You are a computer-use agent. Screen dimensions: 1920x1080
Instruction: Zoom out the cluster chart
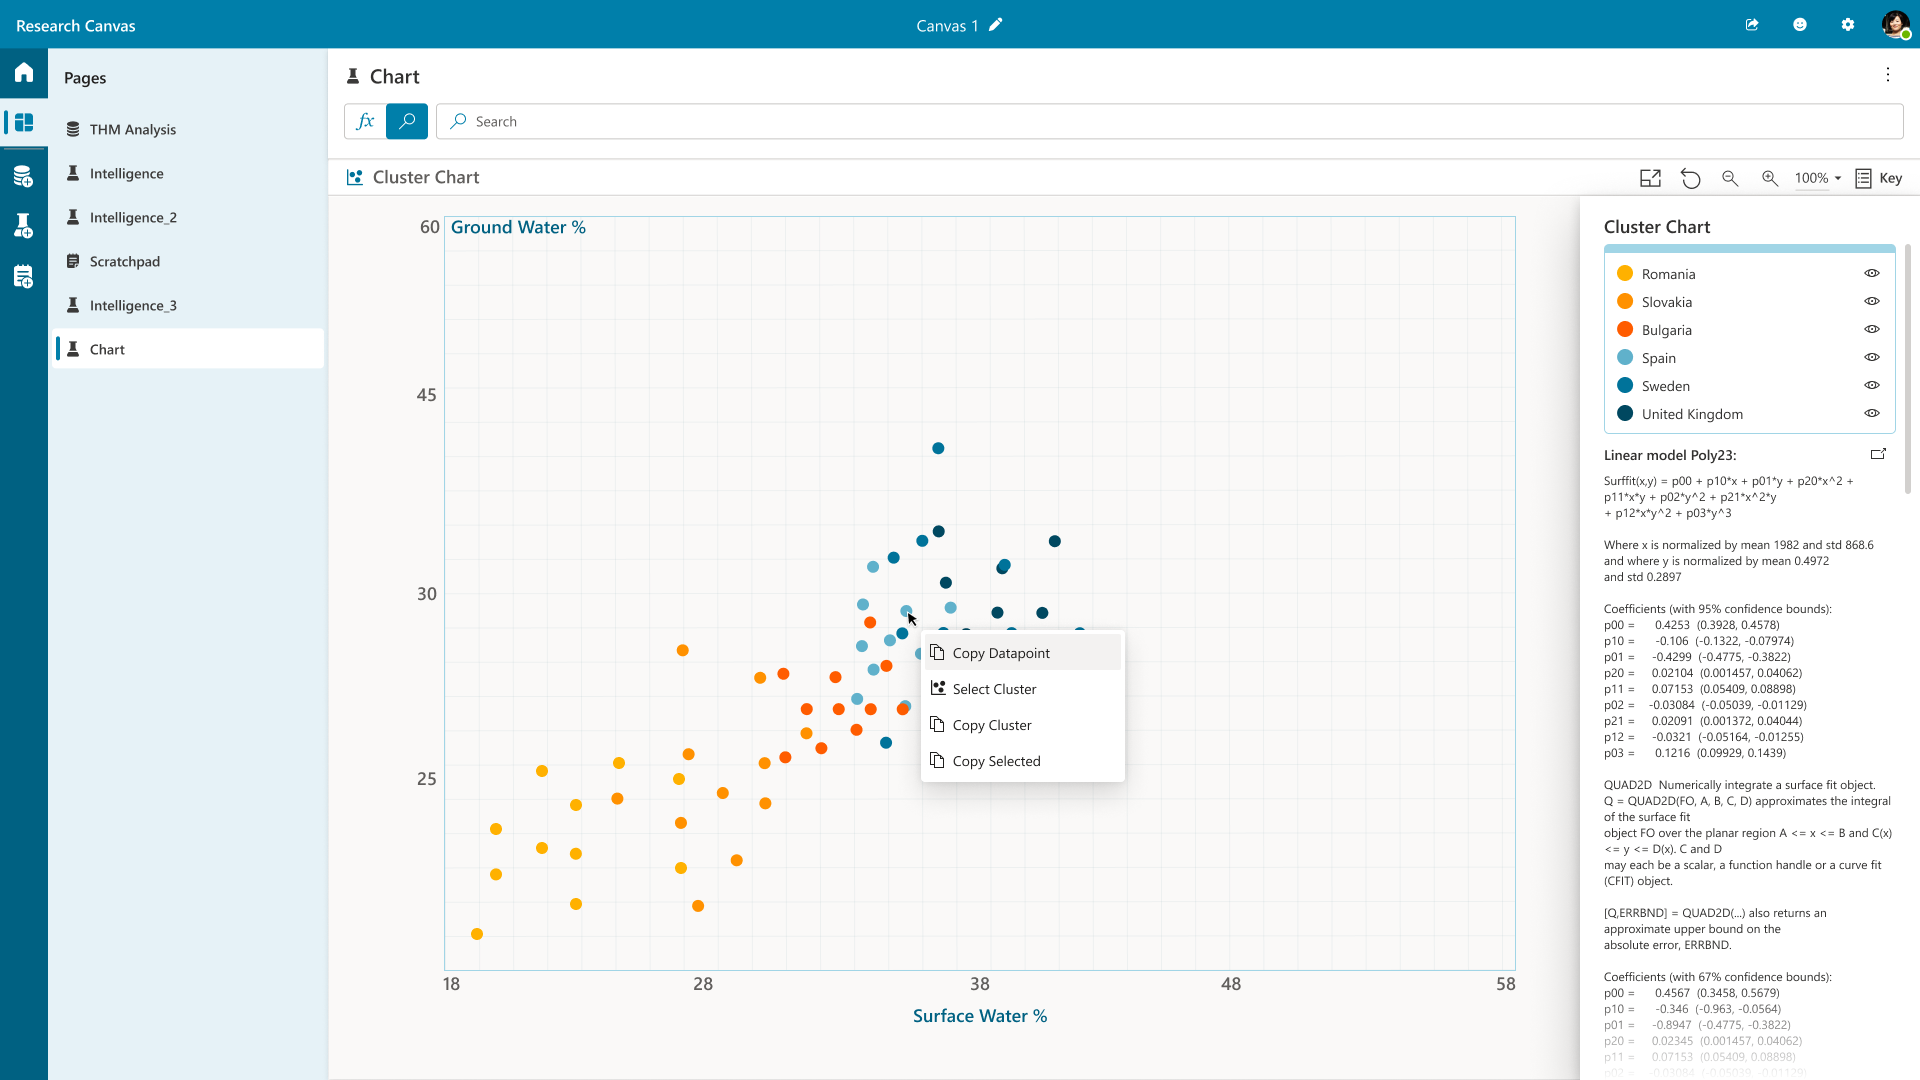[1730, 178]
